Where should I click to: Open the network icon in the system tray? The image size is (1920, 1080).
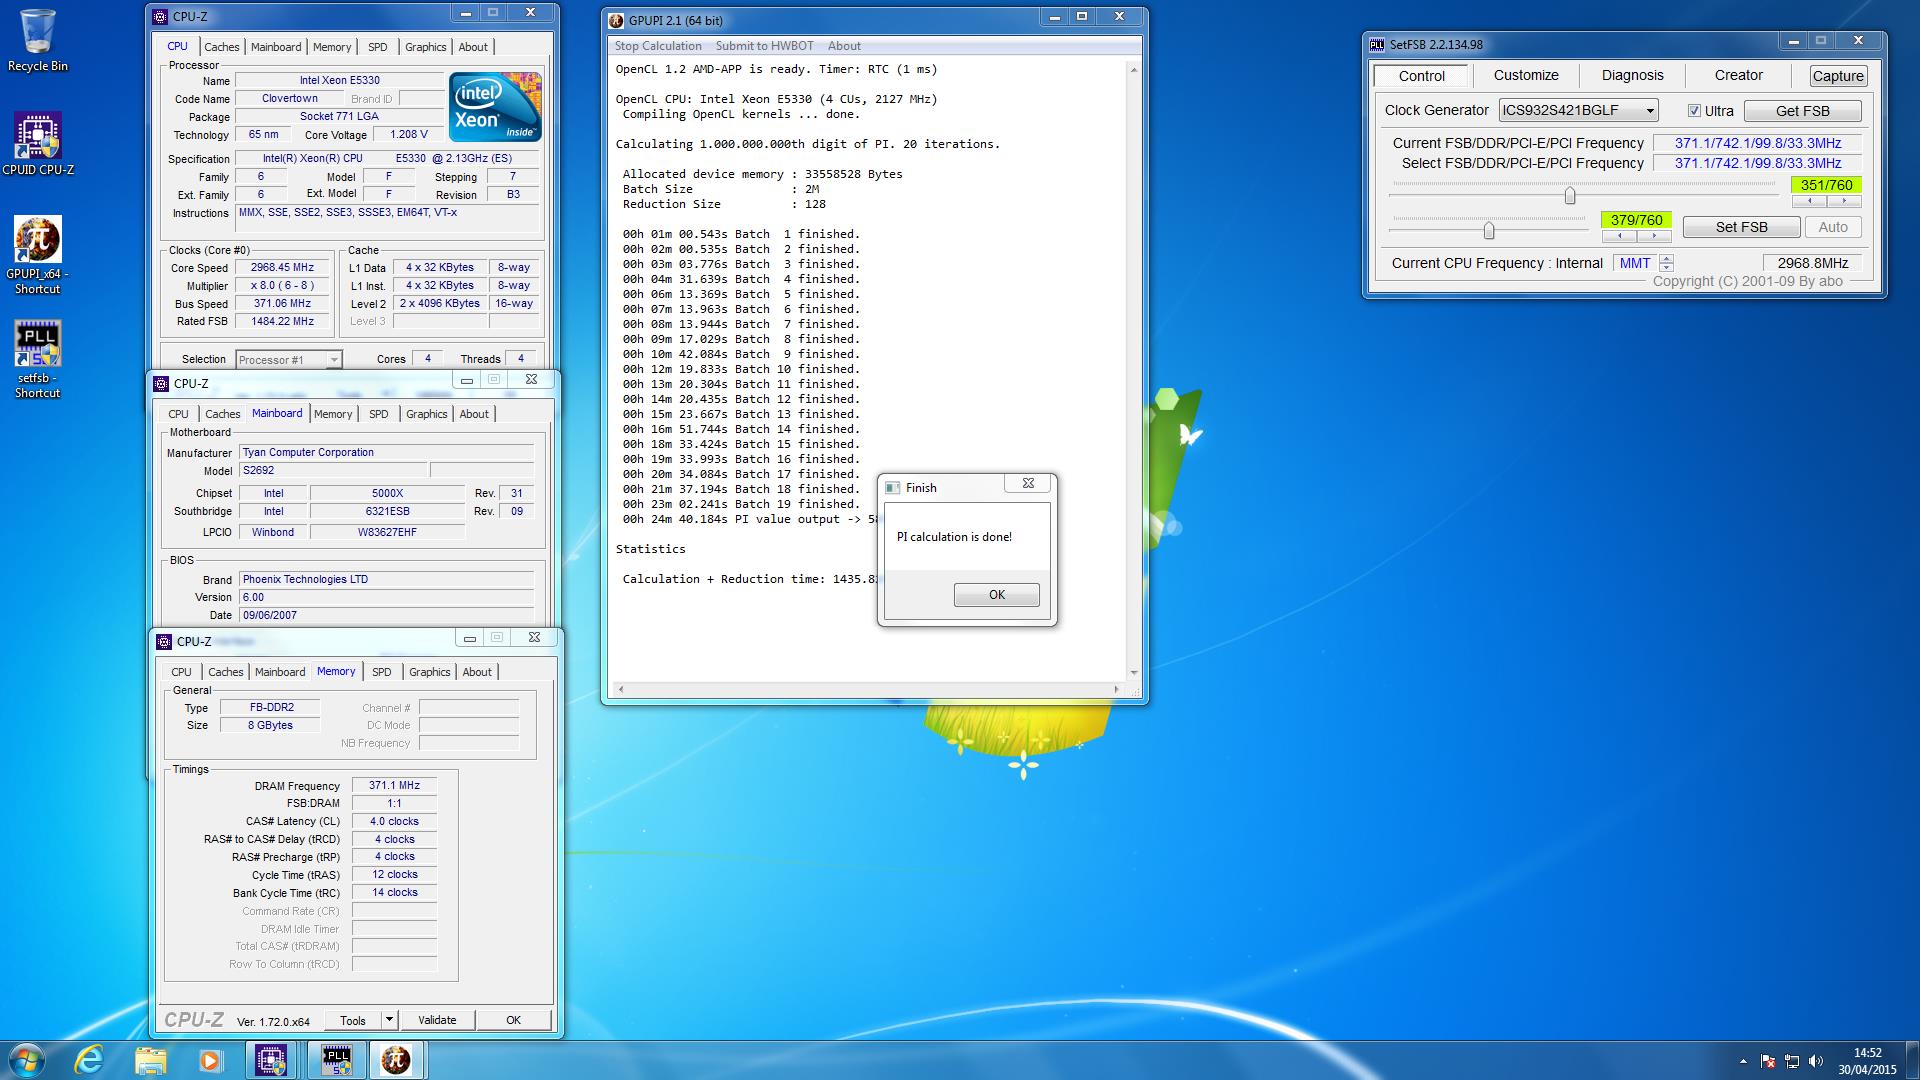(1792, 1061)
